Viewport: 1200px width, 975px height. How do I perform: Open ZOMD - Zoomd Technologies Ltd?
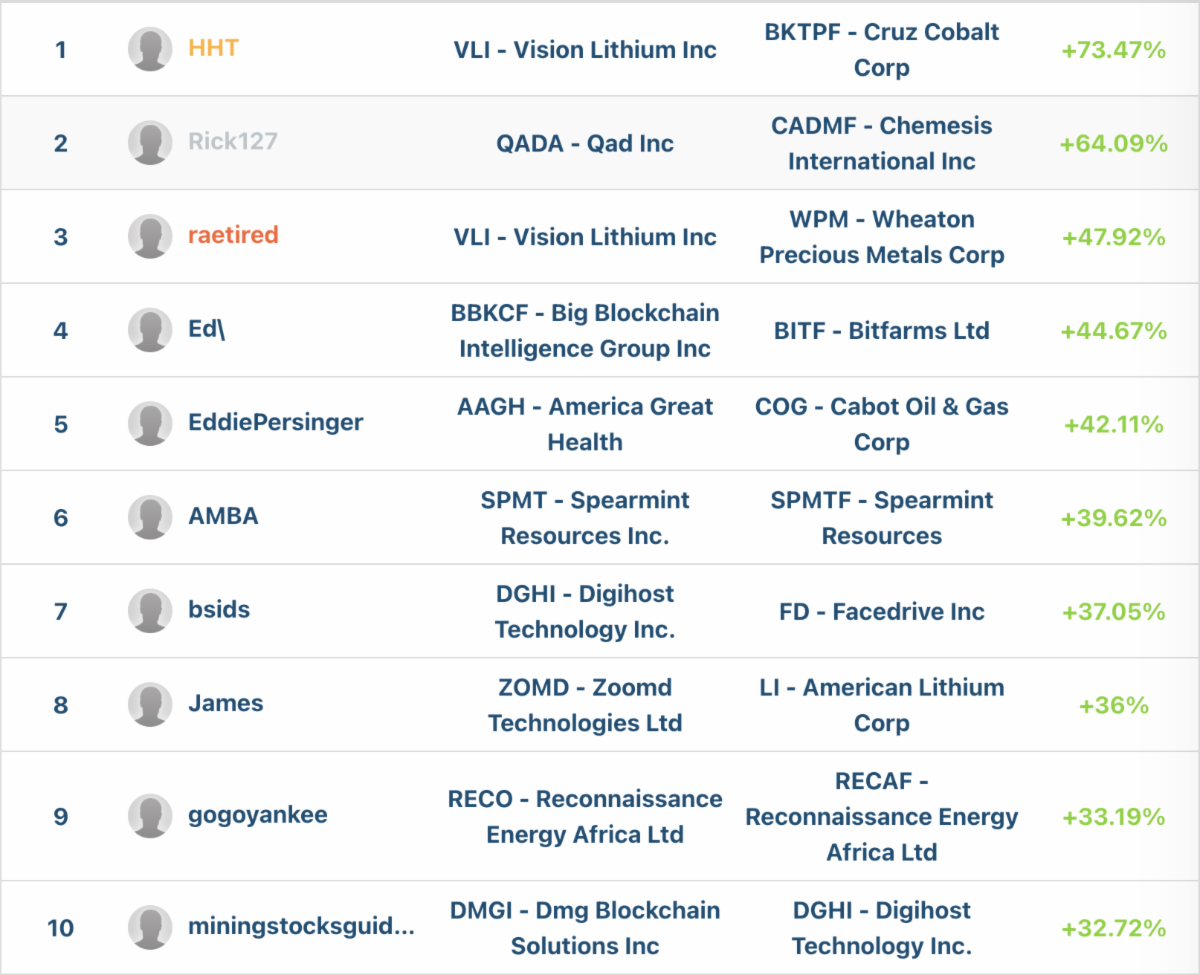pyautogui.click(x=585, y=705)
